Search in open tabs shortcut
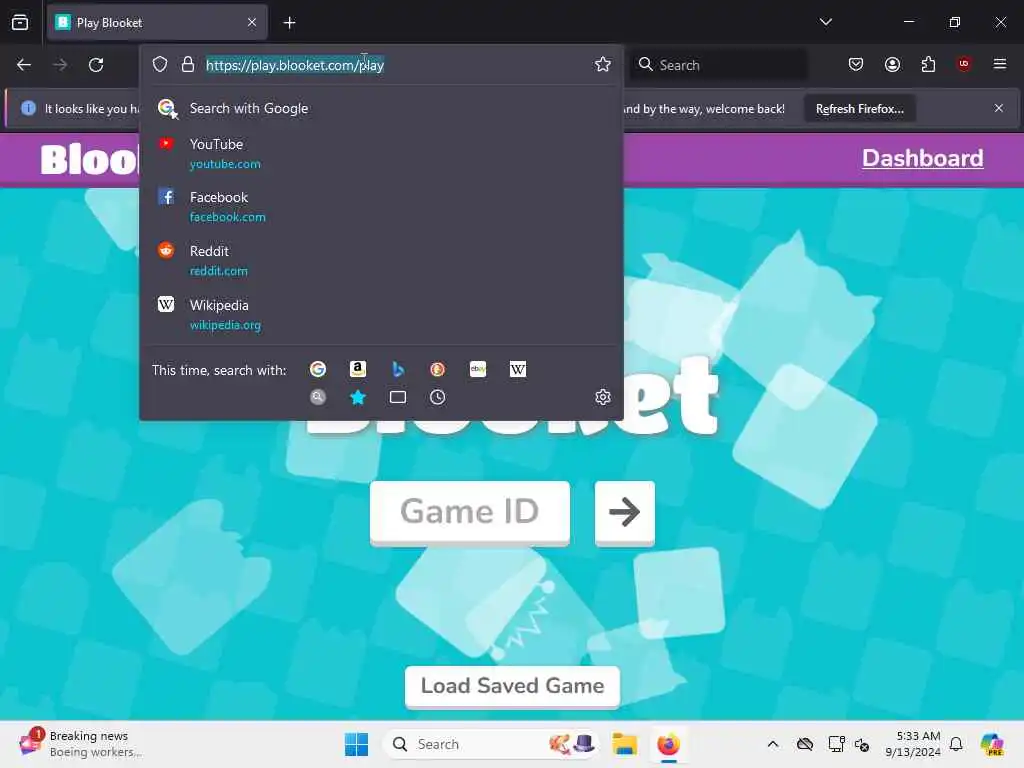The height and width of the screenshot is (768, 1024). point(398,397)
